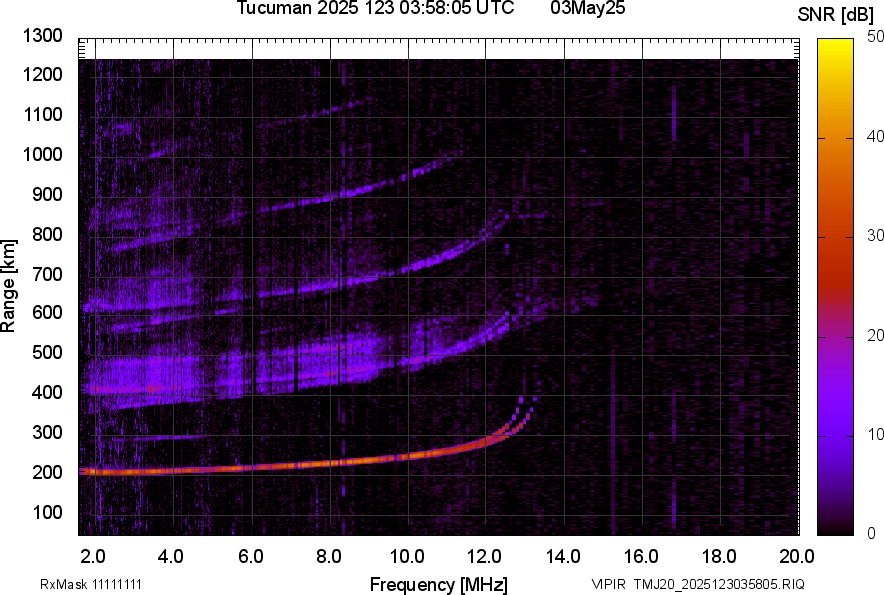Click colorbar value '50'
884x595 pixels.
coord(875,37)
